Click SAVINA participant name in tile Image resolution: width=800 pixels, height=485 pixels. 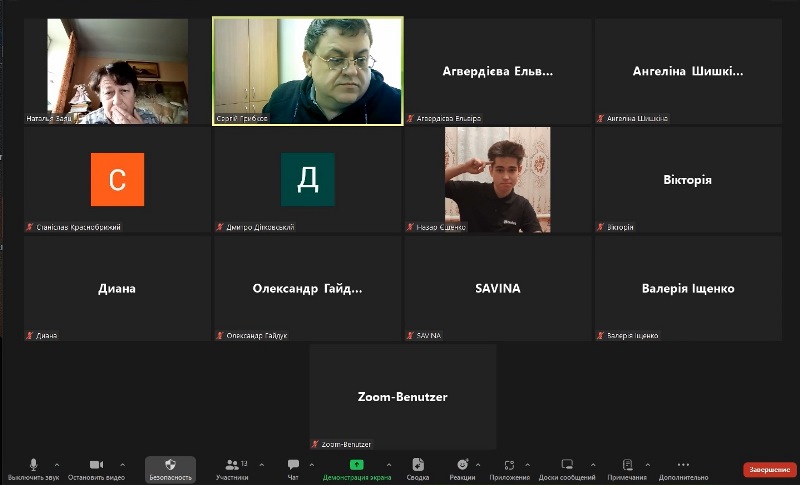click(x=497, y=289)
